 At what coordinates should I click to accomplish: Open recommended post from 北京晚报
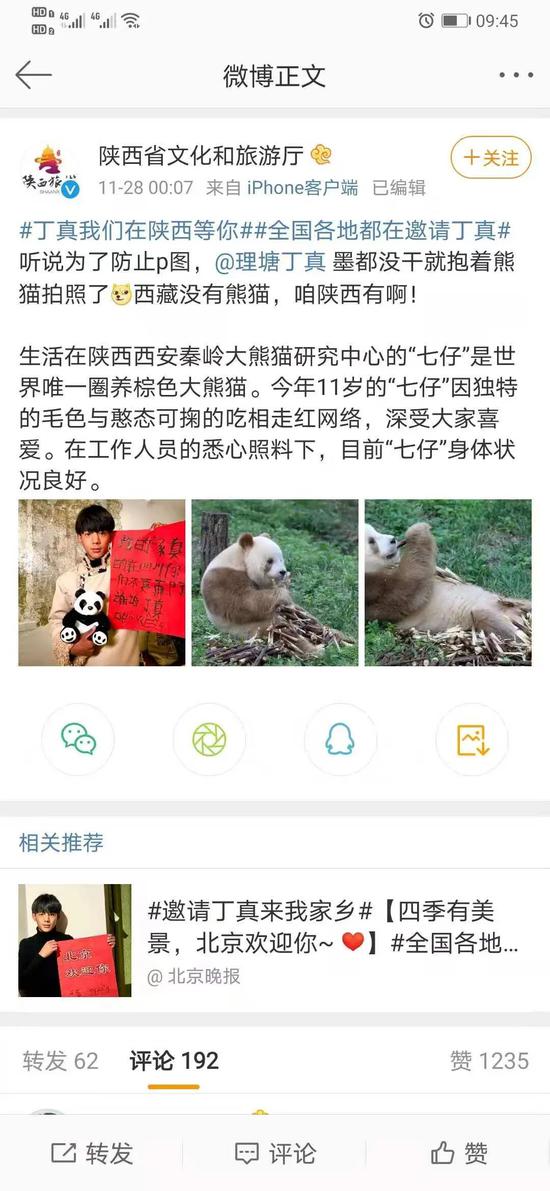click(274, 940)
